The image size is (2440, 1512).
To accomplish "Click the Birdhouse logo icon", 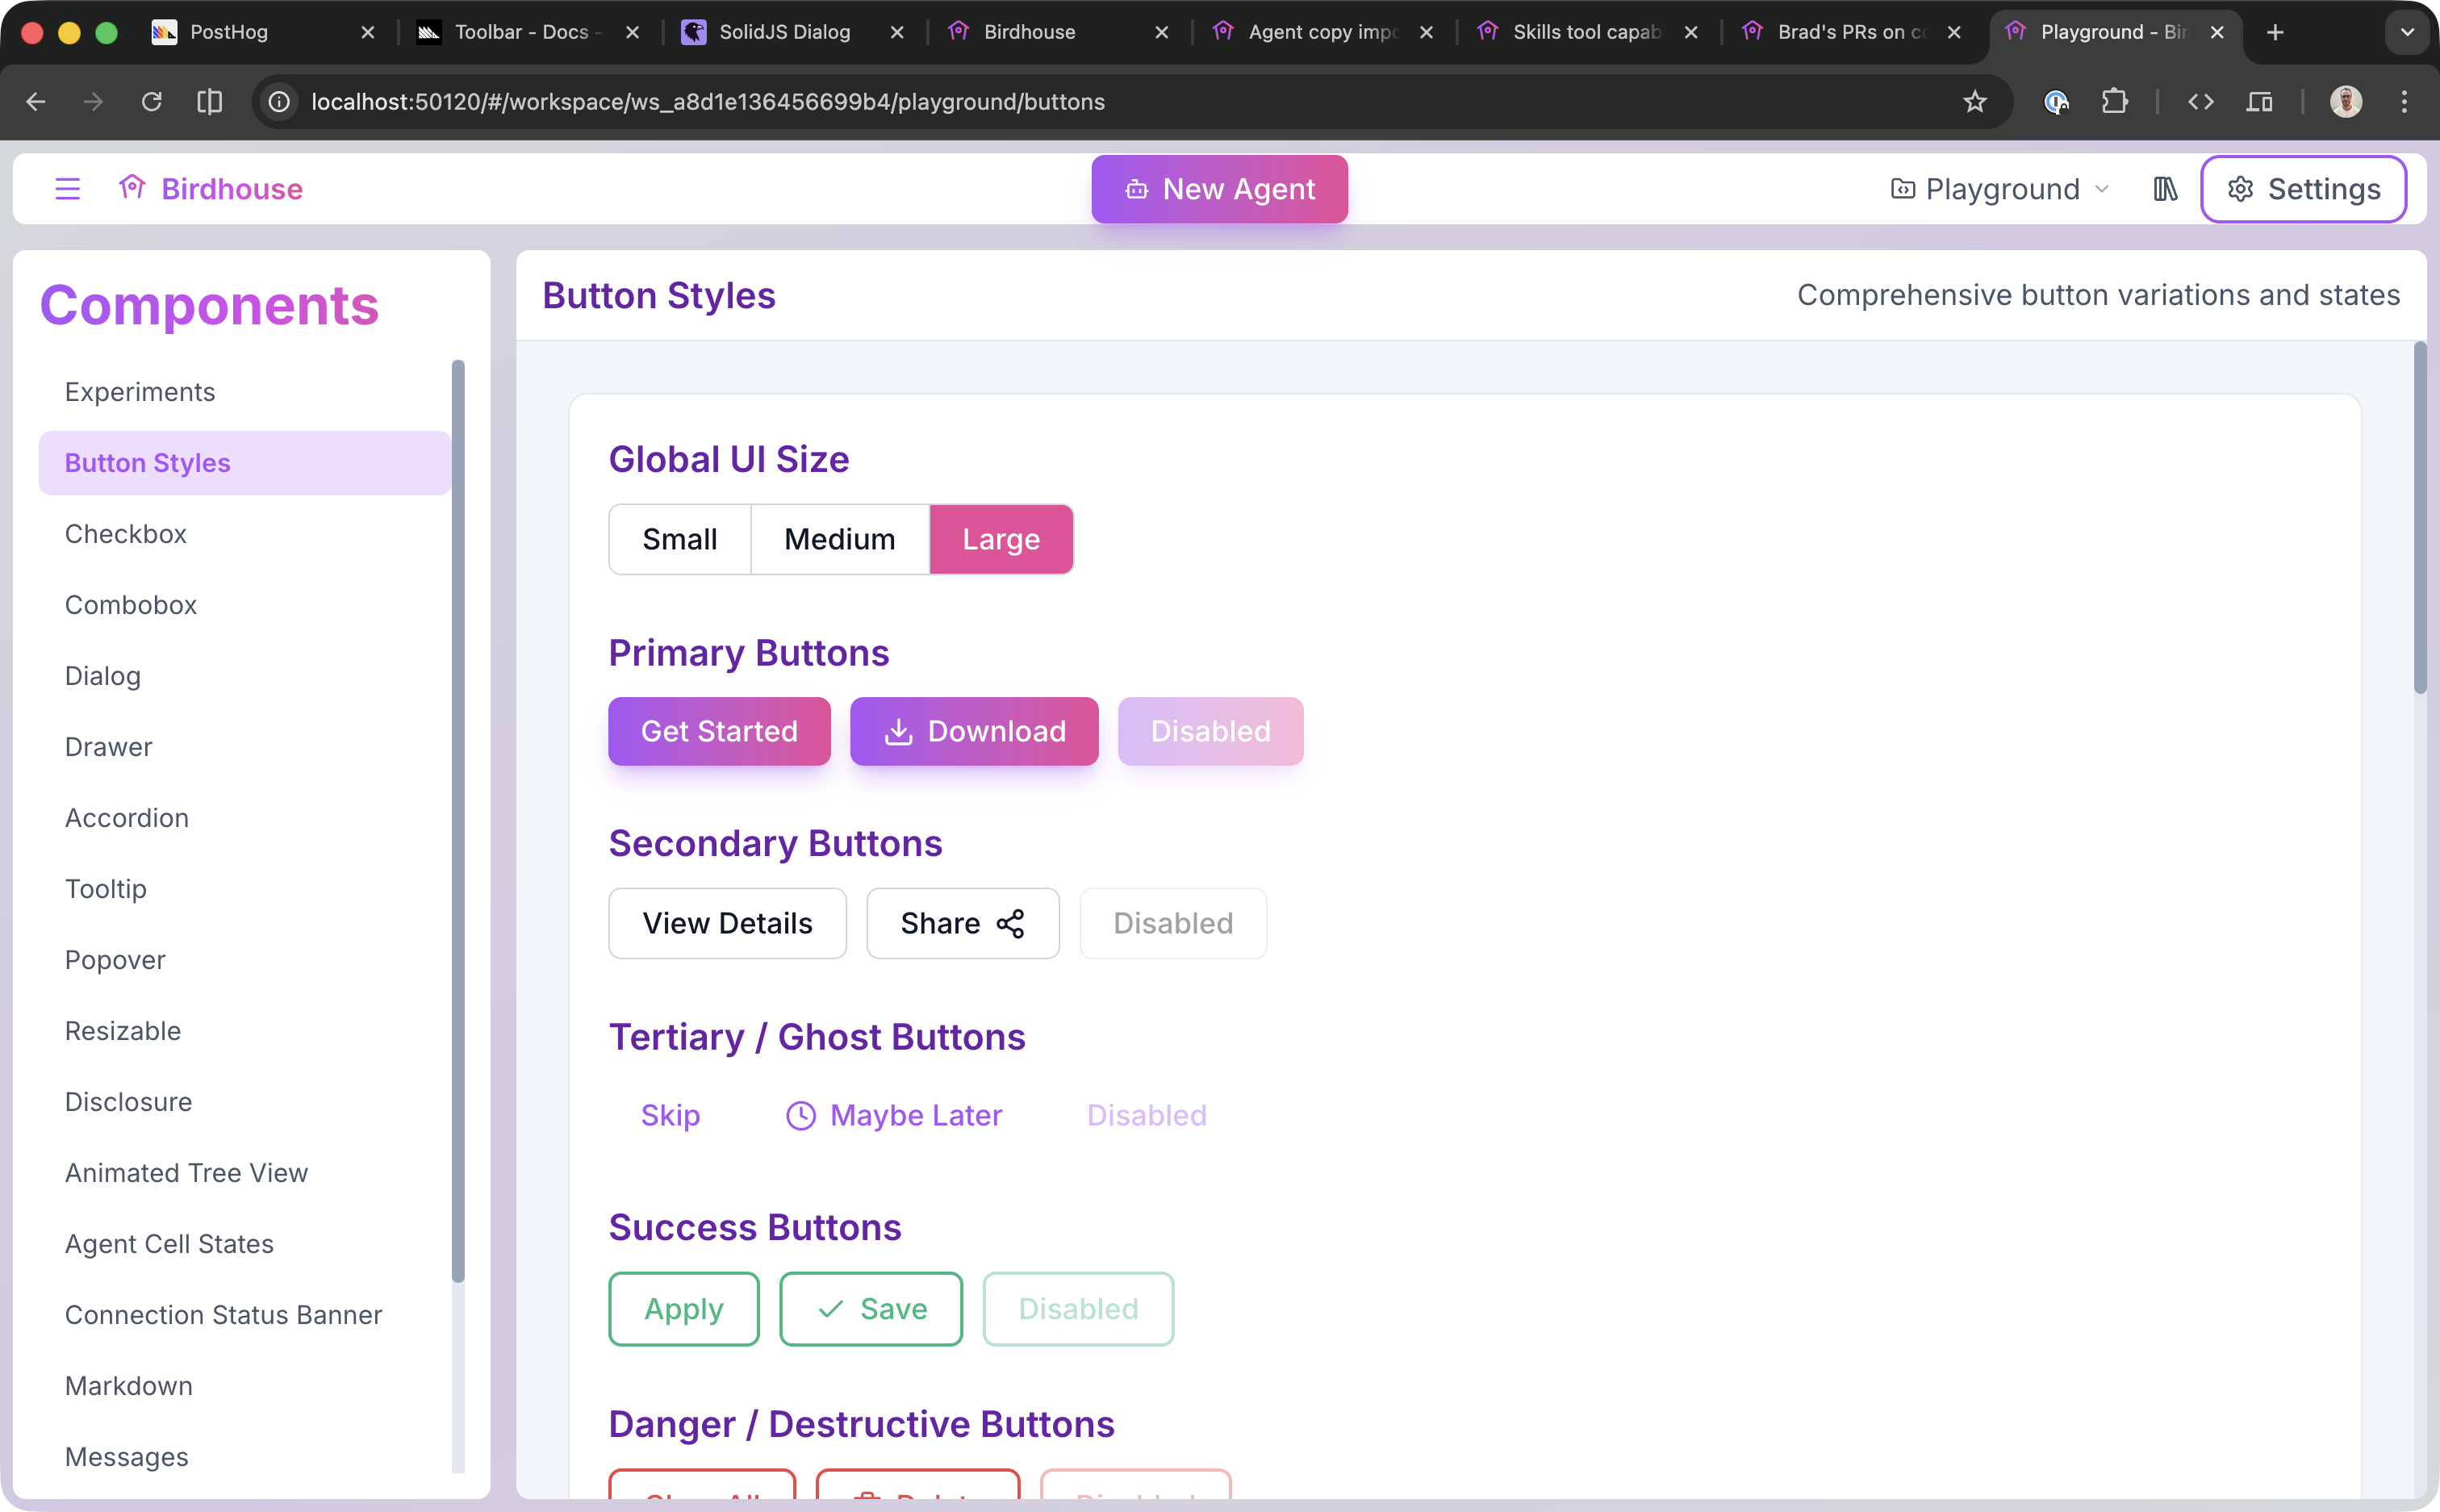I will click(x=132, y=188).
